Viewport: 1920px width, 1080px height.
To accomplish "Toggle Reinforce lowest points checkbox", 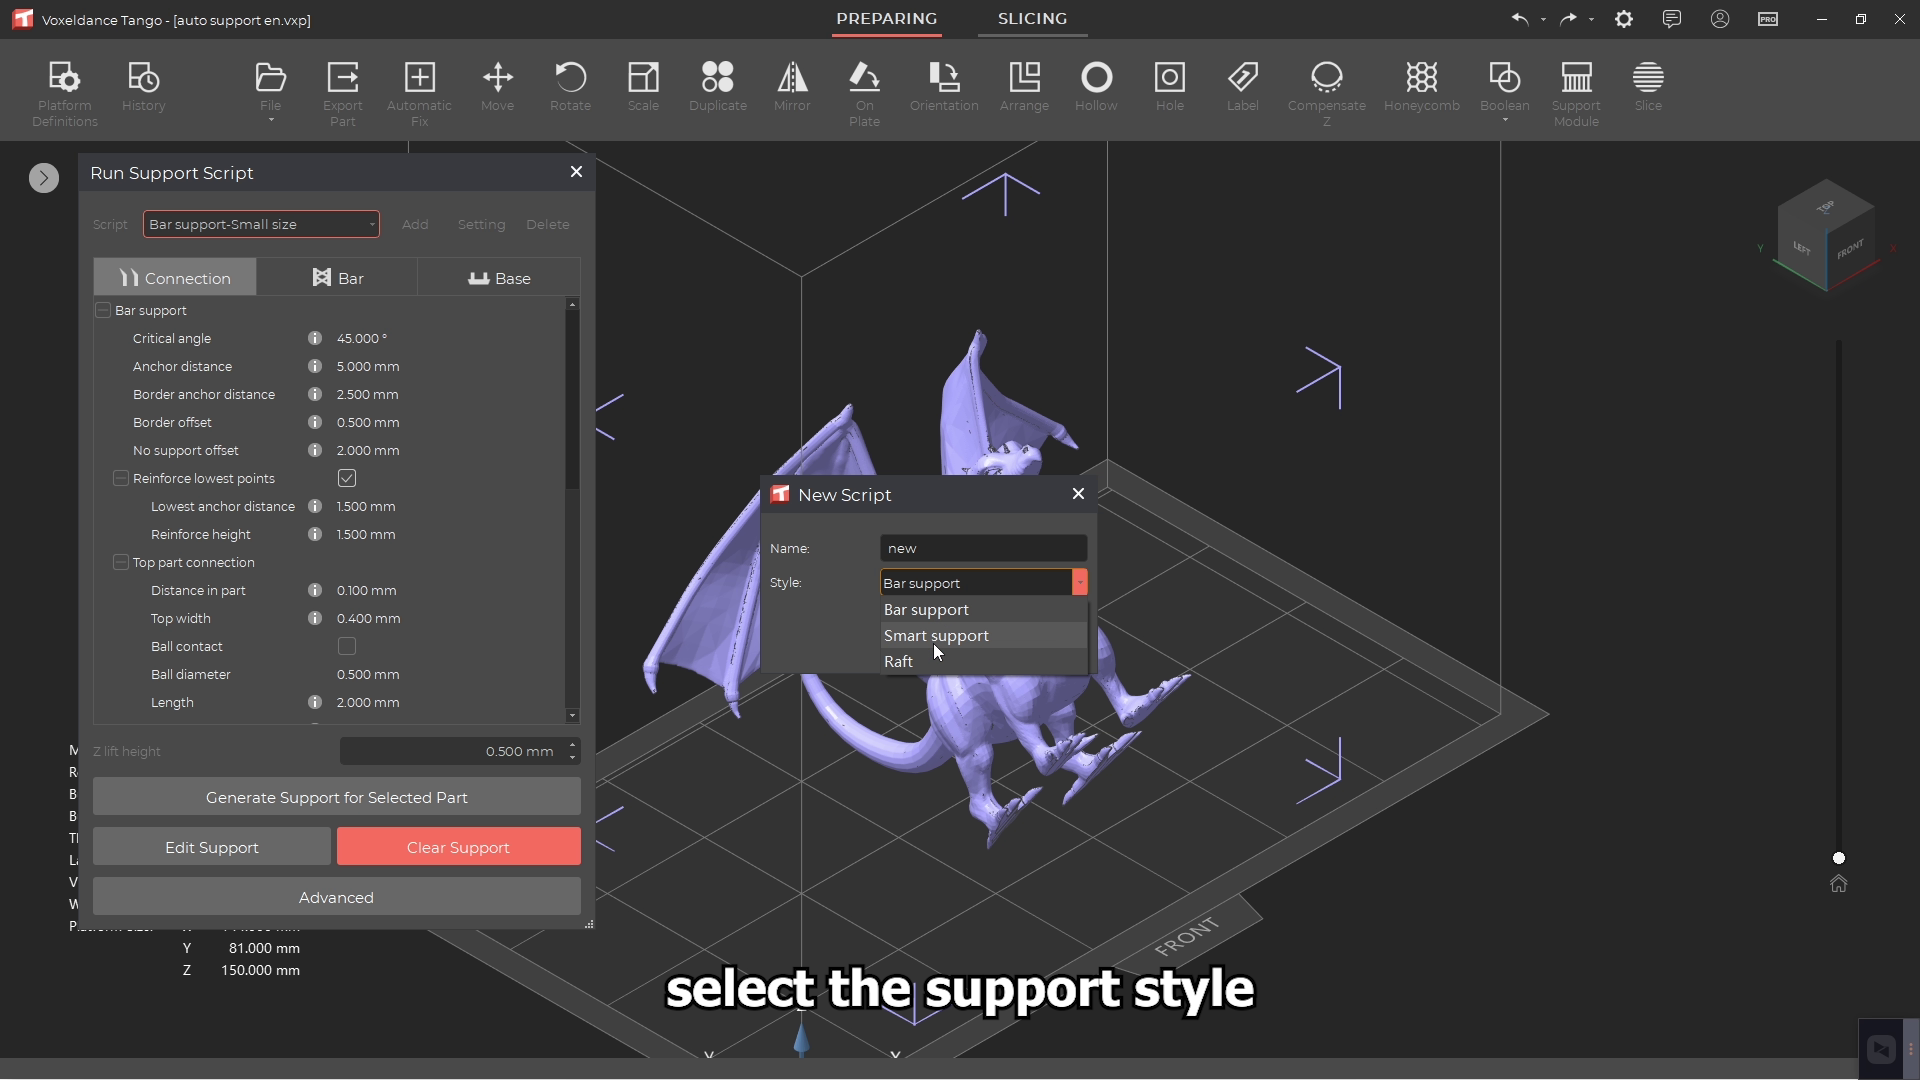I will pyautogui.click(x=347, y=479).
